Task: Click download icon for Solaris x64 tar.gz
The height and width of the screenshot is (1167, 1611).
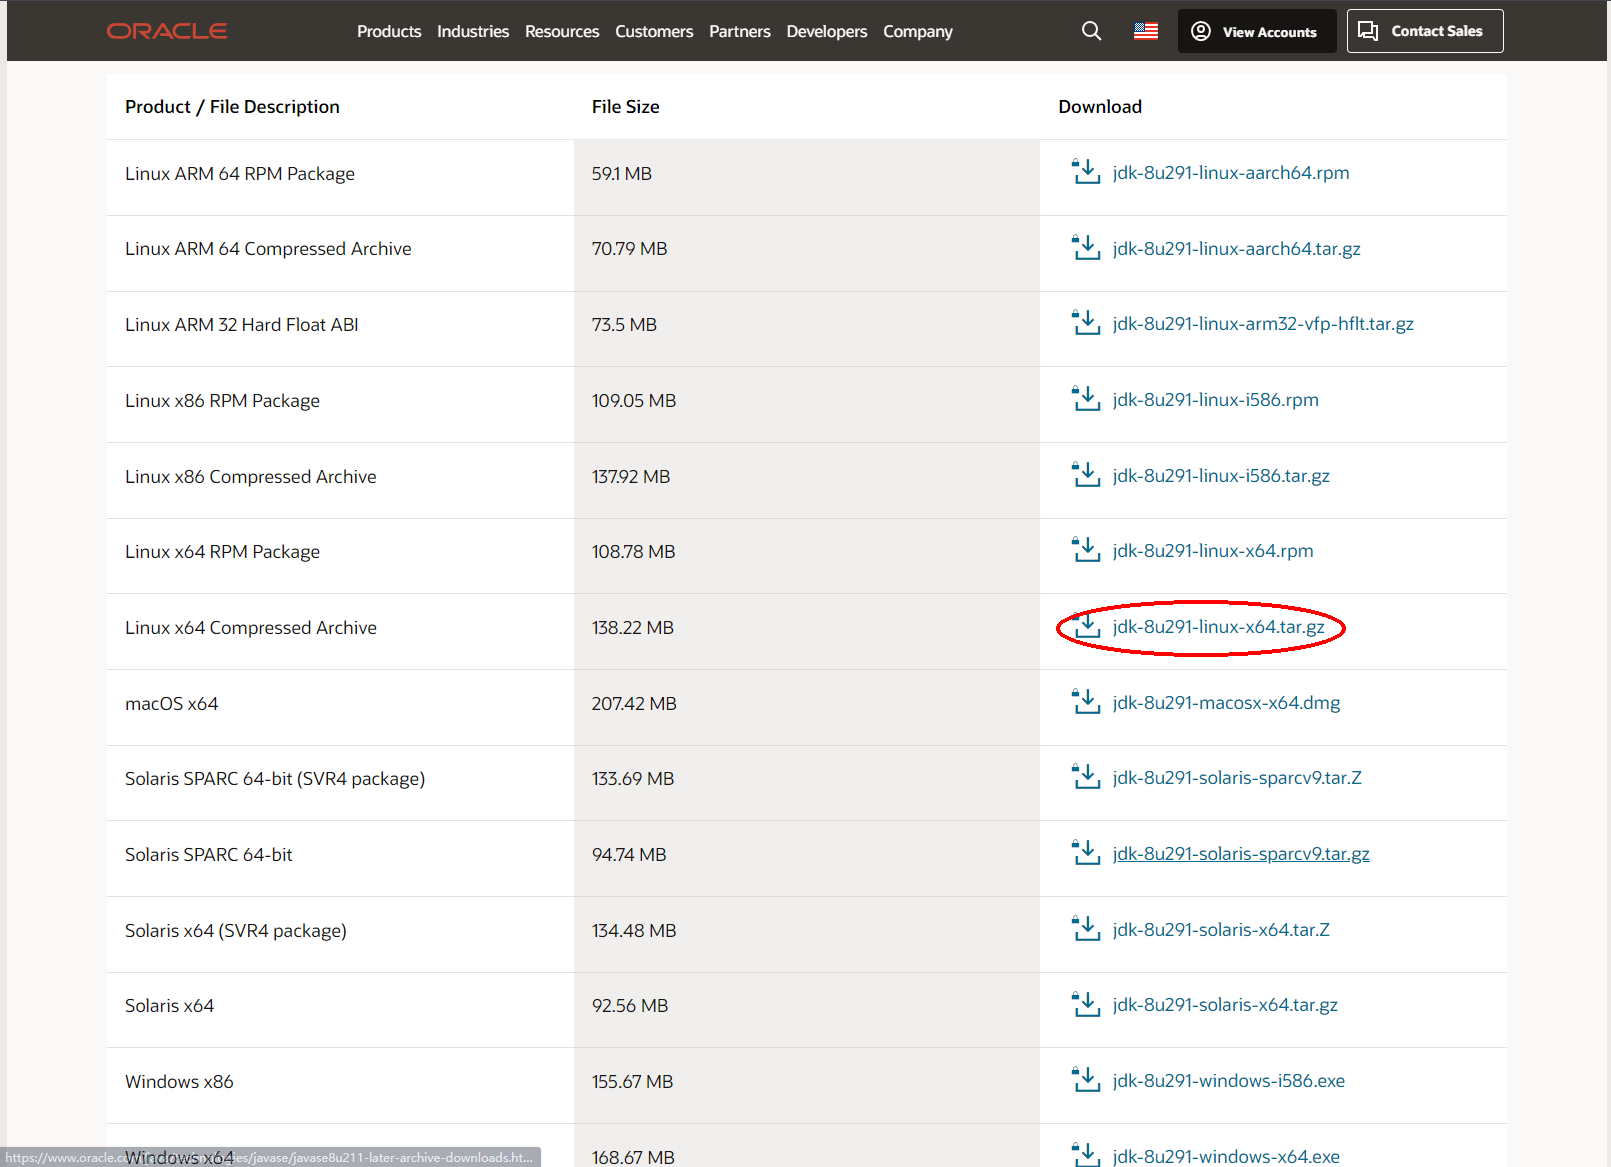Action: coord(1086,1004)
